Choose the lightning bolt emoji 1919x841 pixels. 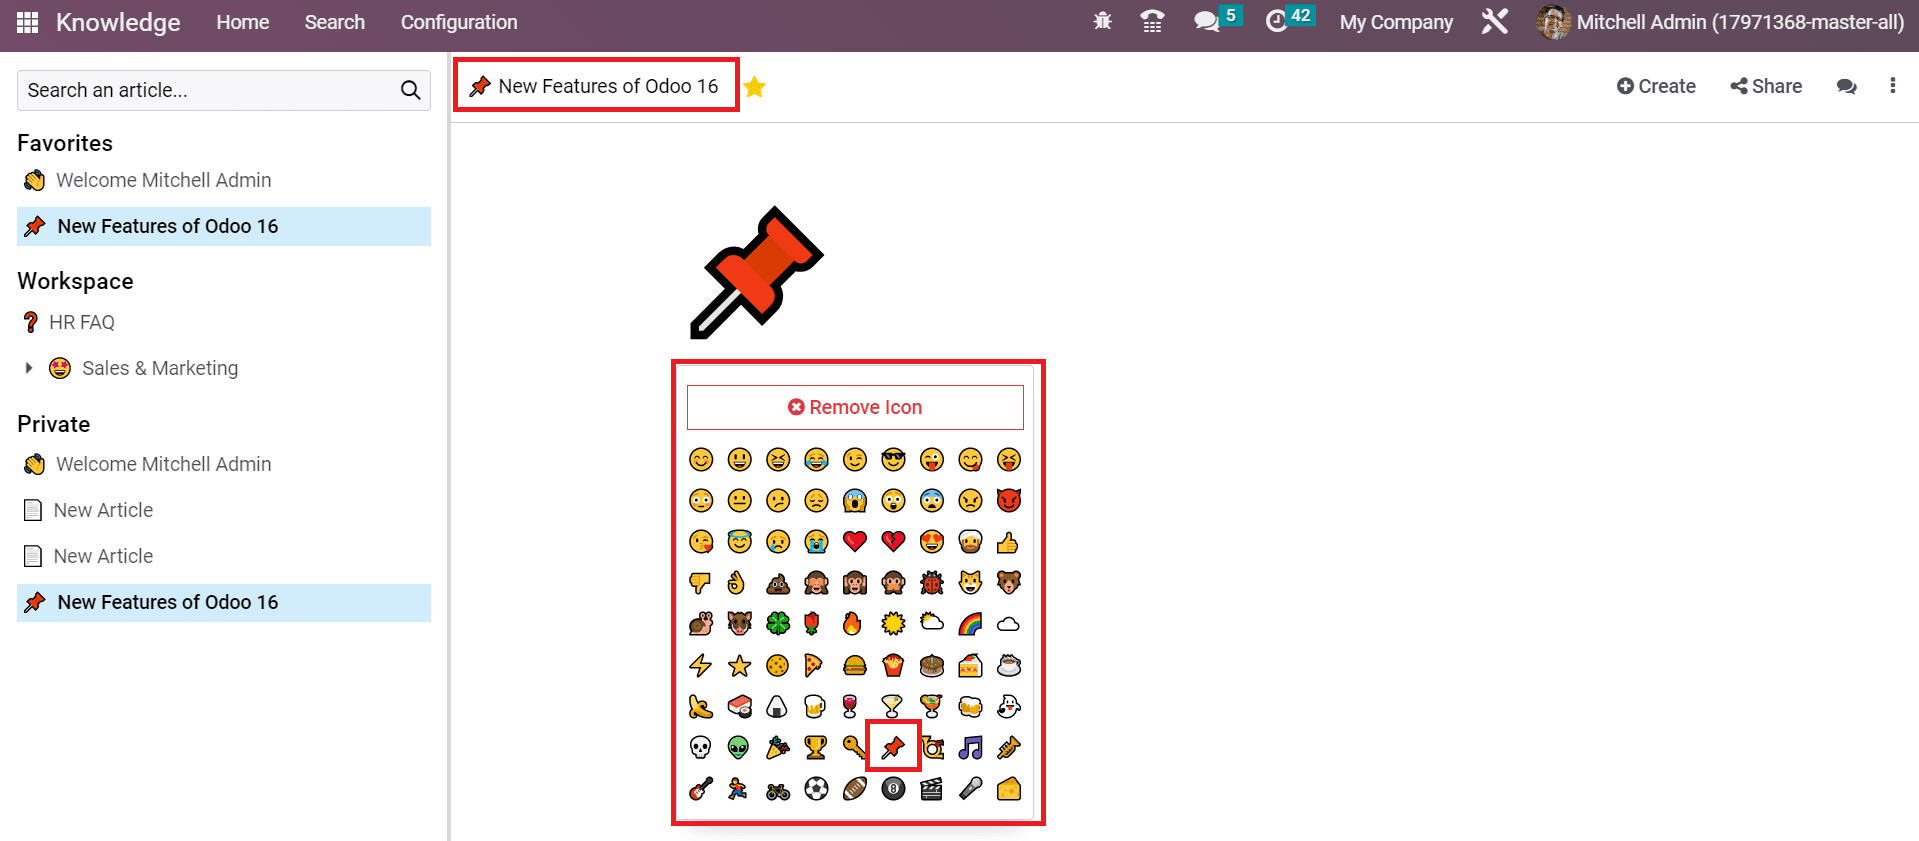click(x=701, y=665)
